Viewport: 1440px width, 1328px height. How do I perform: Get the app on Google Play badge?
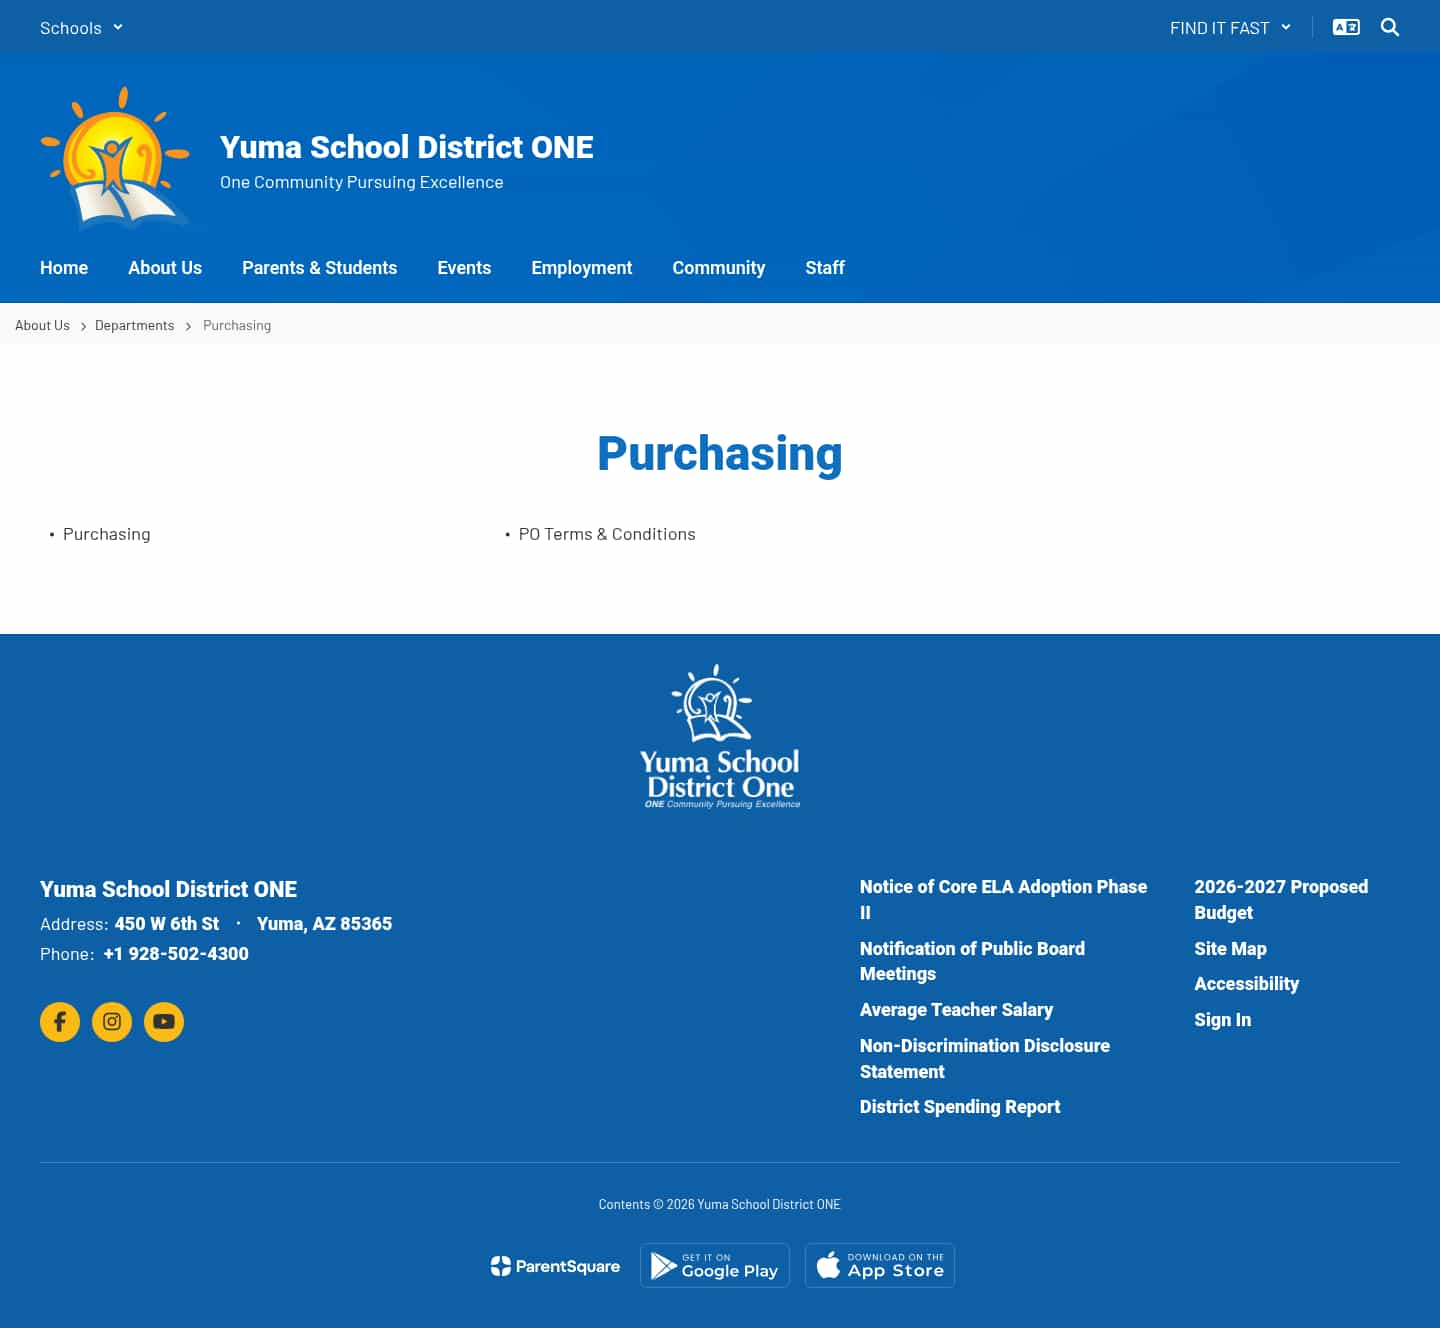tap(715, 1266)
